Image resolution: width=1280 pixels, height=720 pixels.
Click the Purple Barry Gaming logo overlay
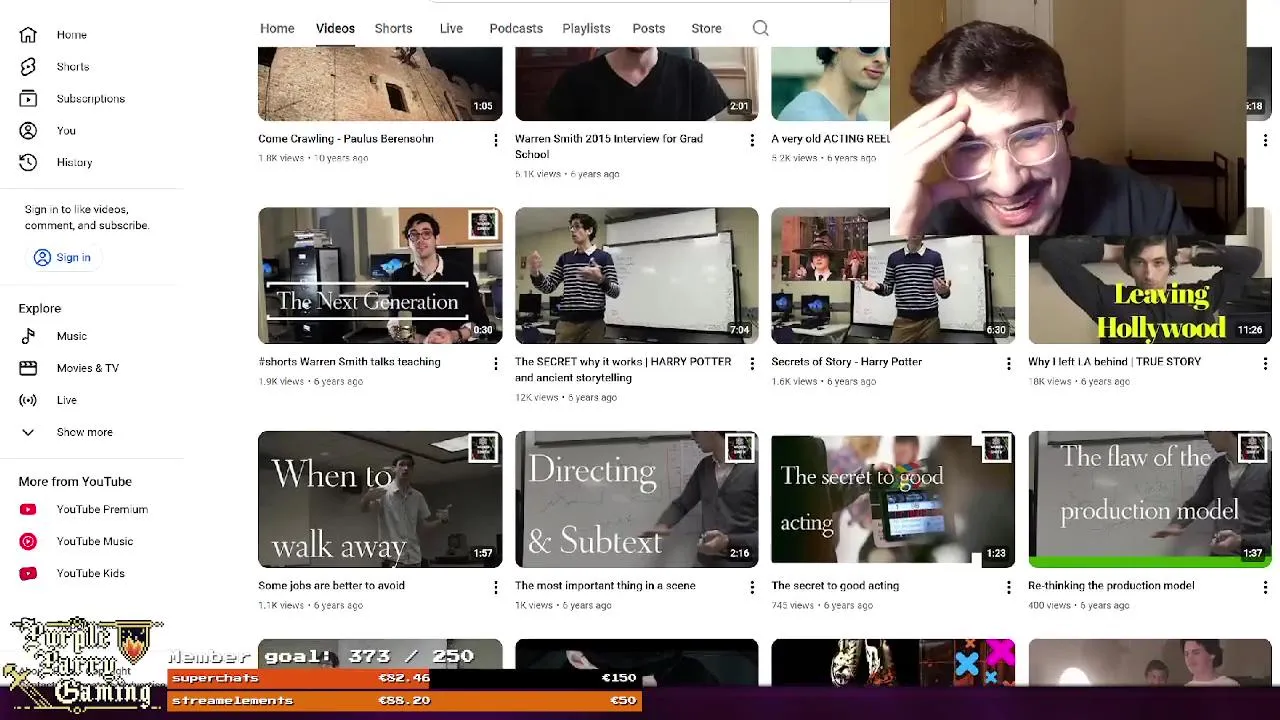[84, 664]
